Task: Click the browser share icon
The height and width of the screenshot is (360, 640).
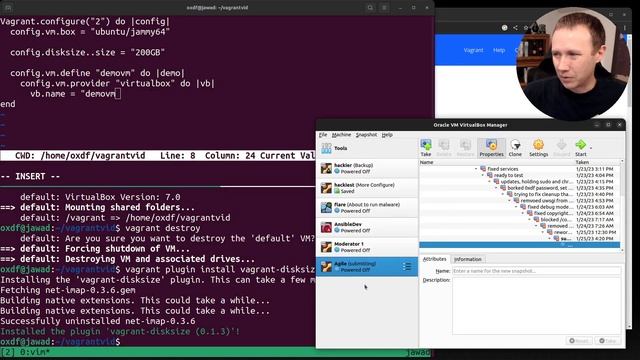Action: pos(516,28)
